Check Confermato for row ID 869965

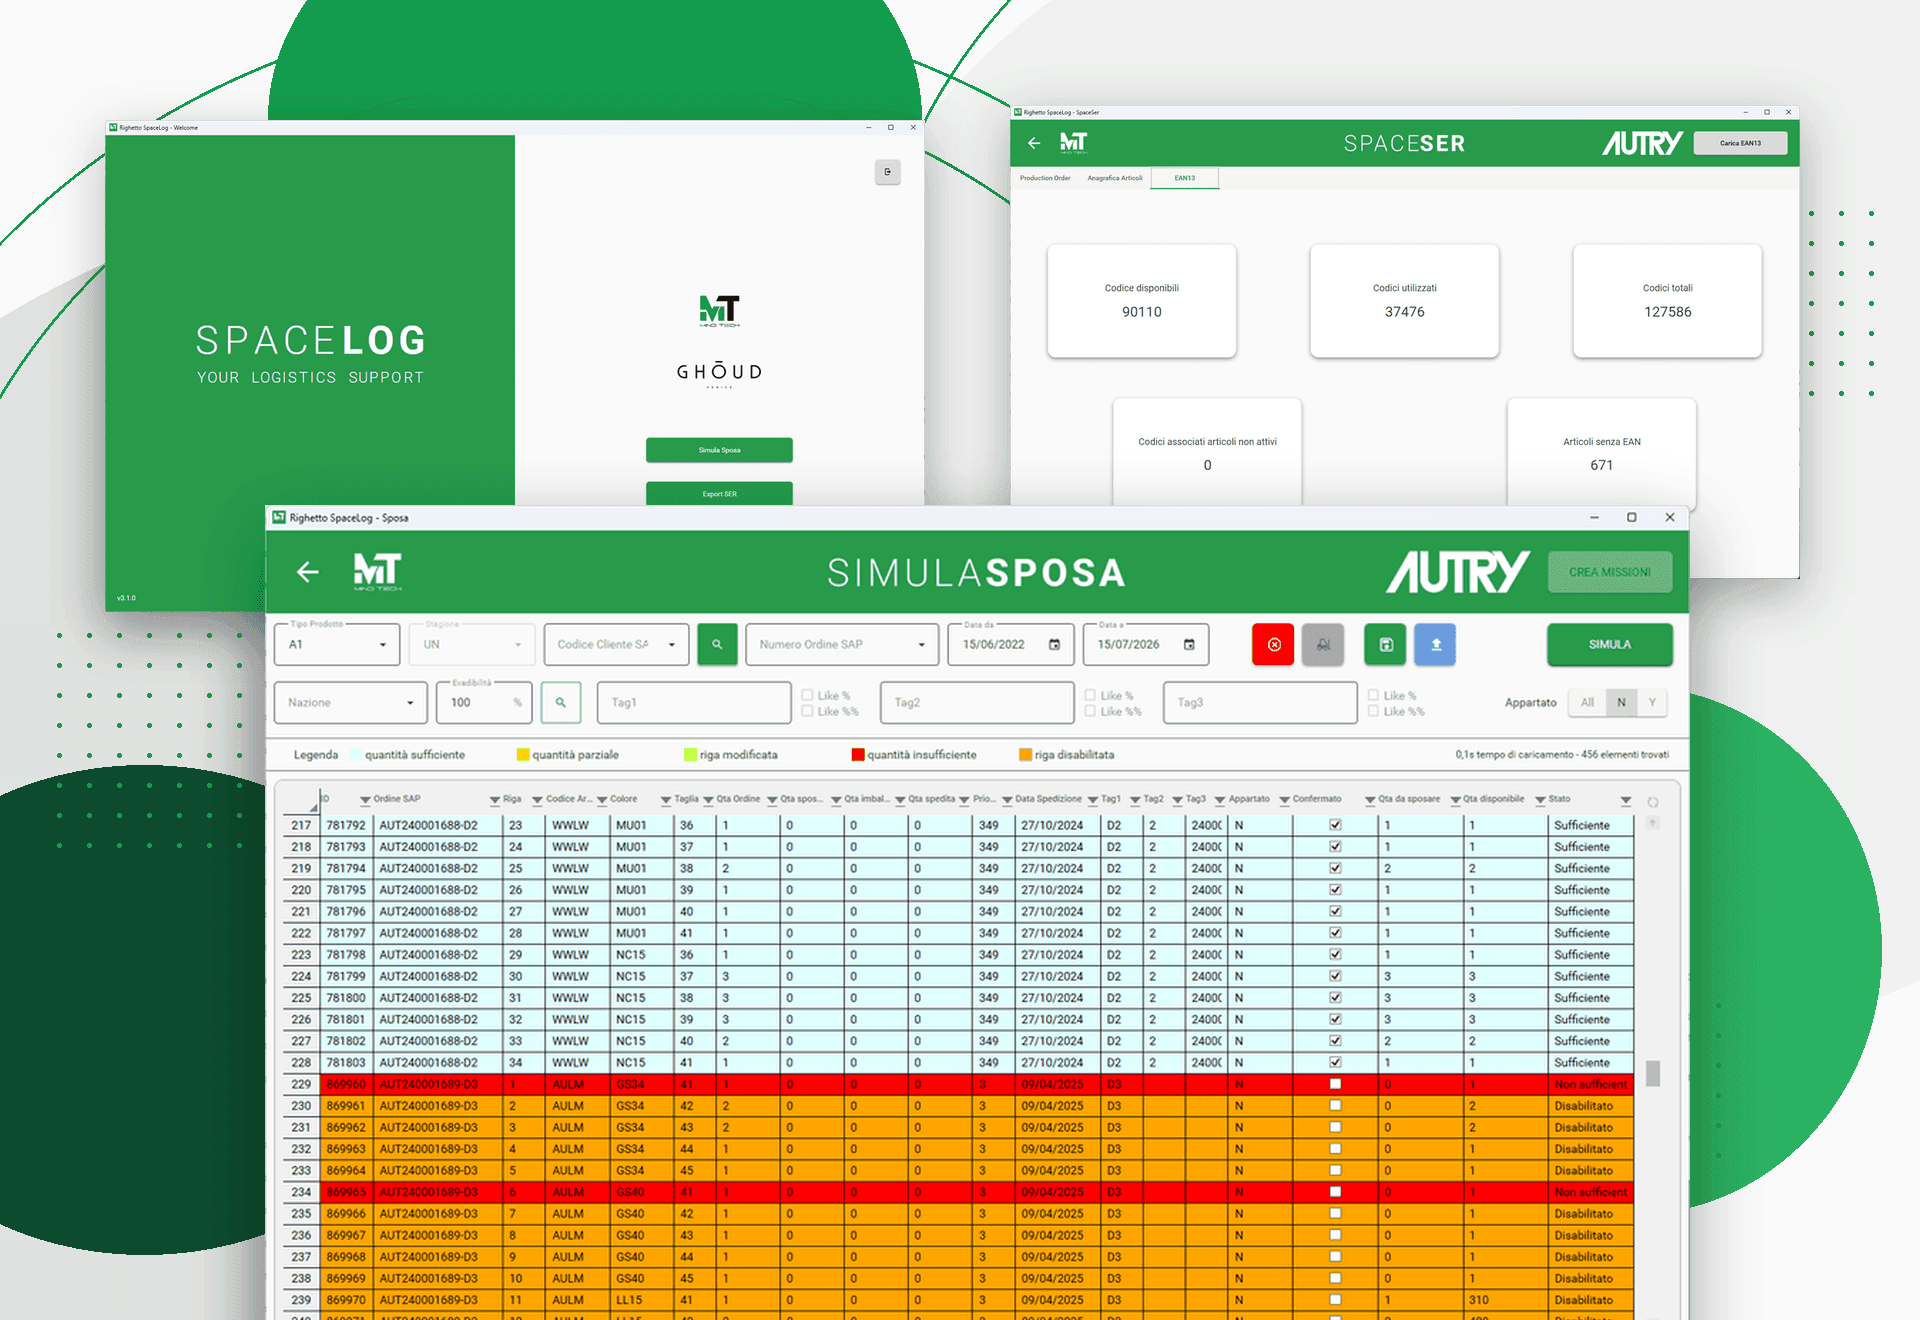[1335, 1192]
